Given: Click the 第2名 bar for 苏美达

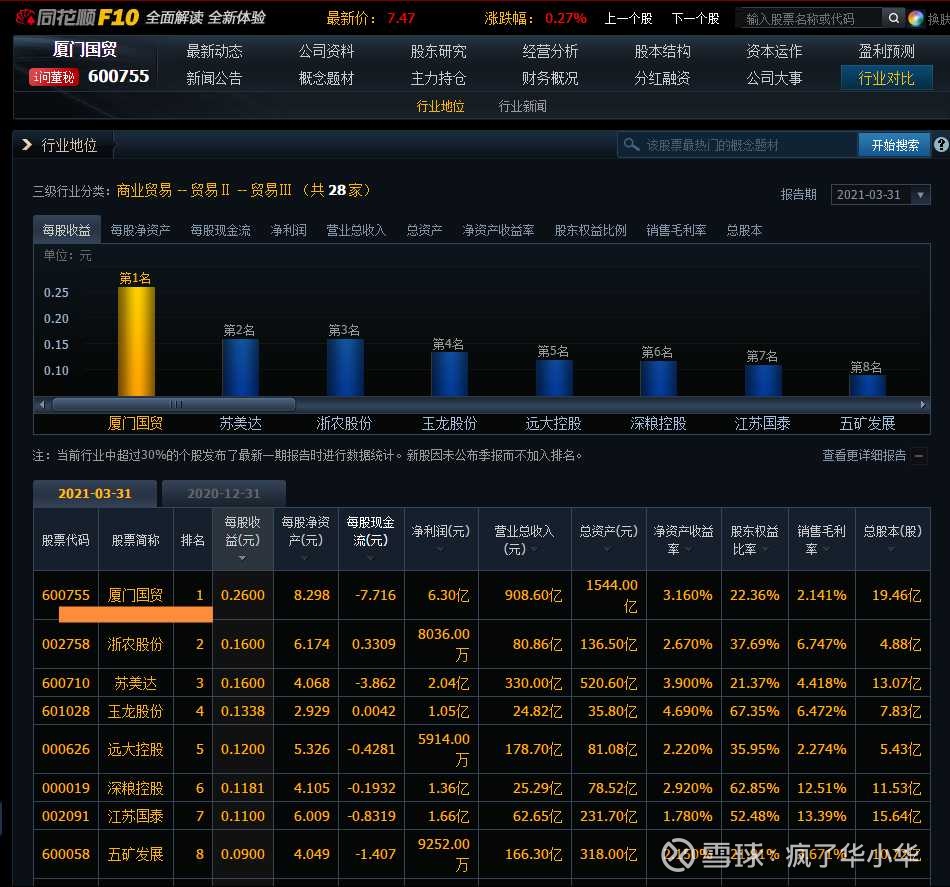Looking at the screenshot, I should [241, 368].
